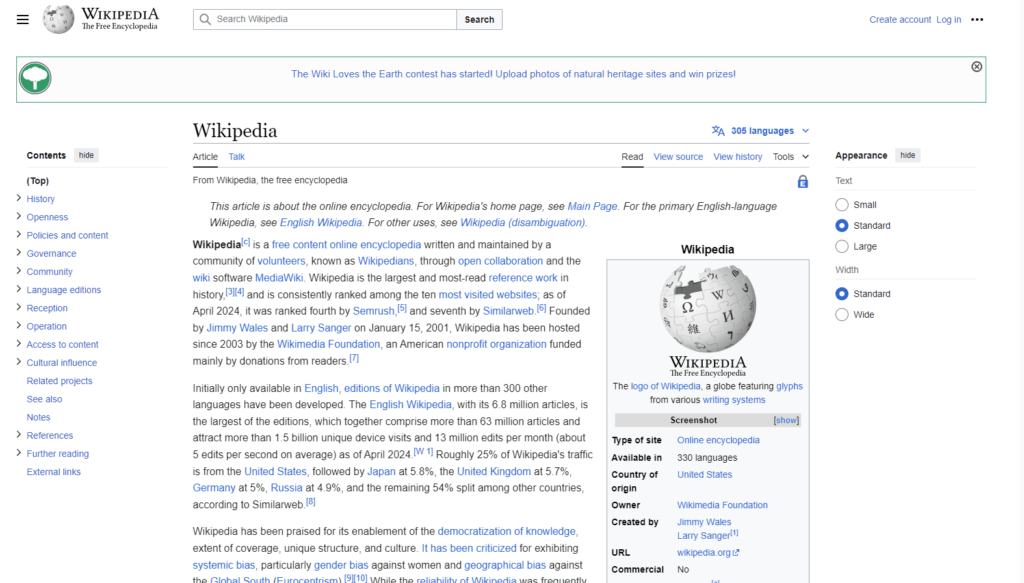Open the 305 languages dropdown

click(761, 131)
